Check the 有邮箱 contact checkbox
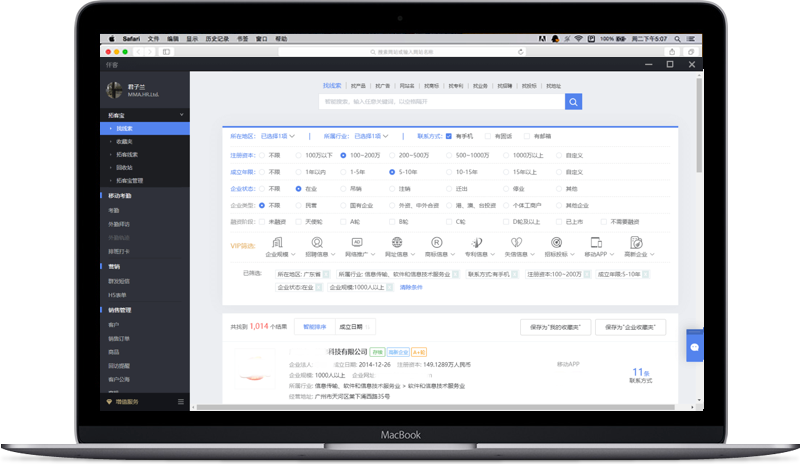800x464 pixels. pyautogui.click(x=526, y=136)
